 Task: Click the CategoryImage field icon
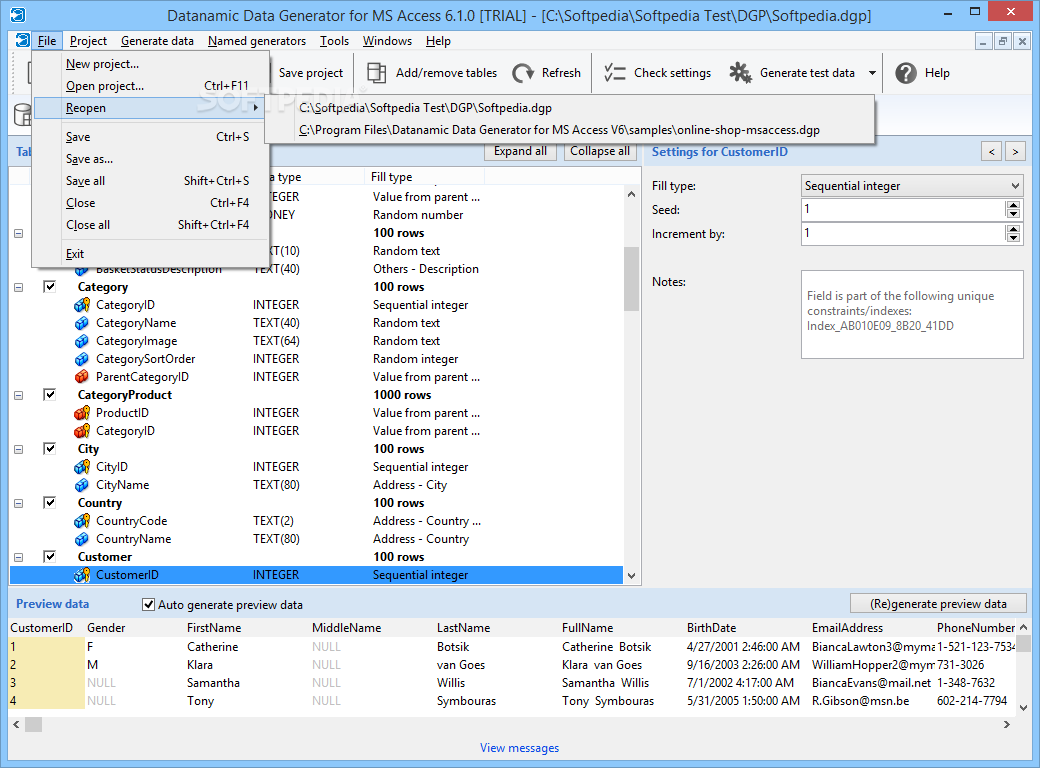pyautogui.click(x=82, y=341)
